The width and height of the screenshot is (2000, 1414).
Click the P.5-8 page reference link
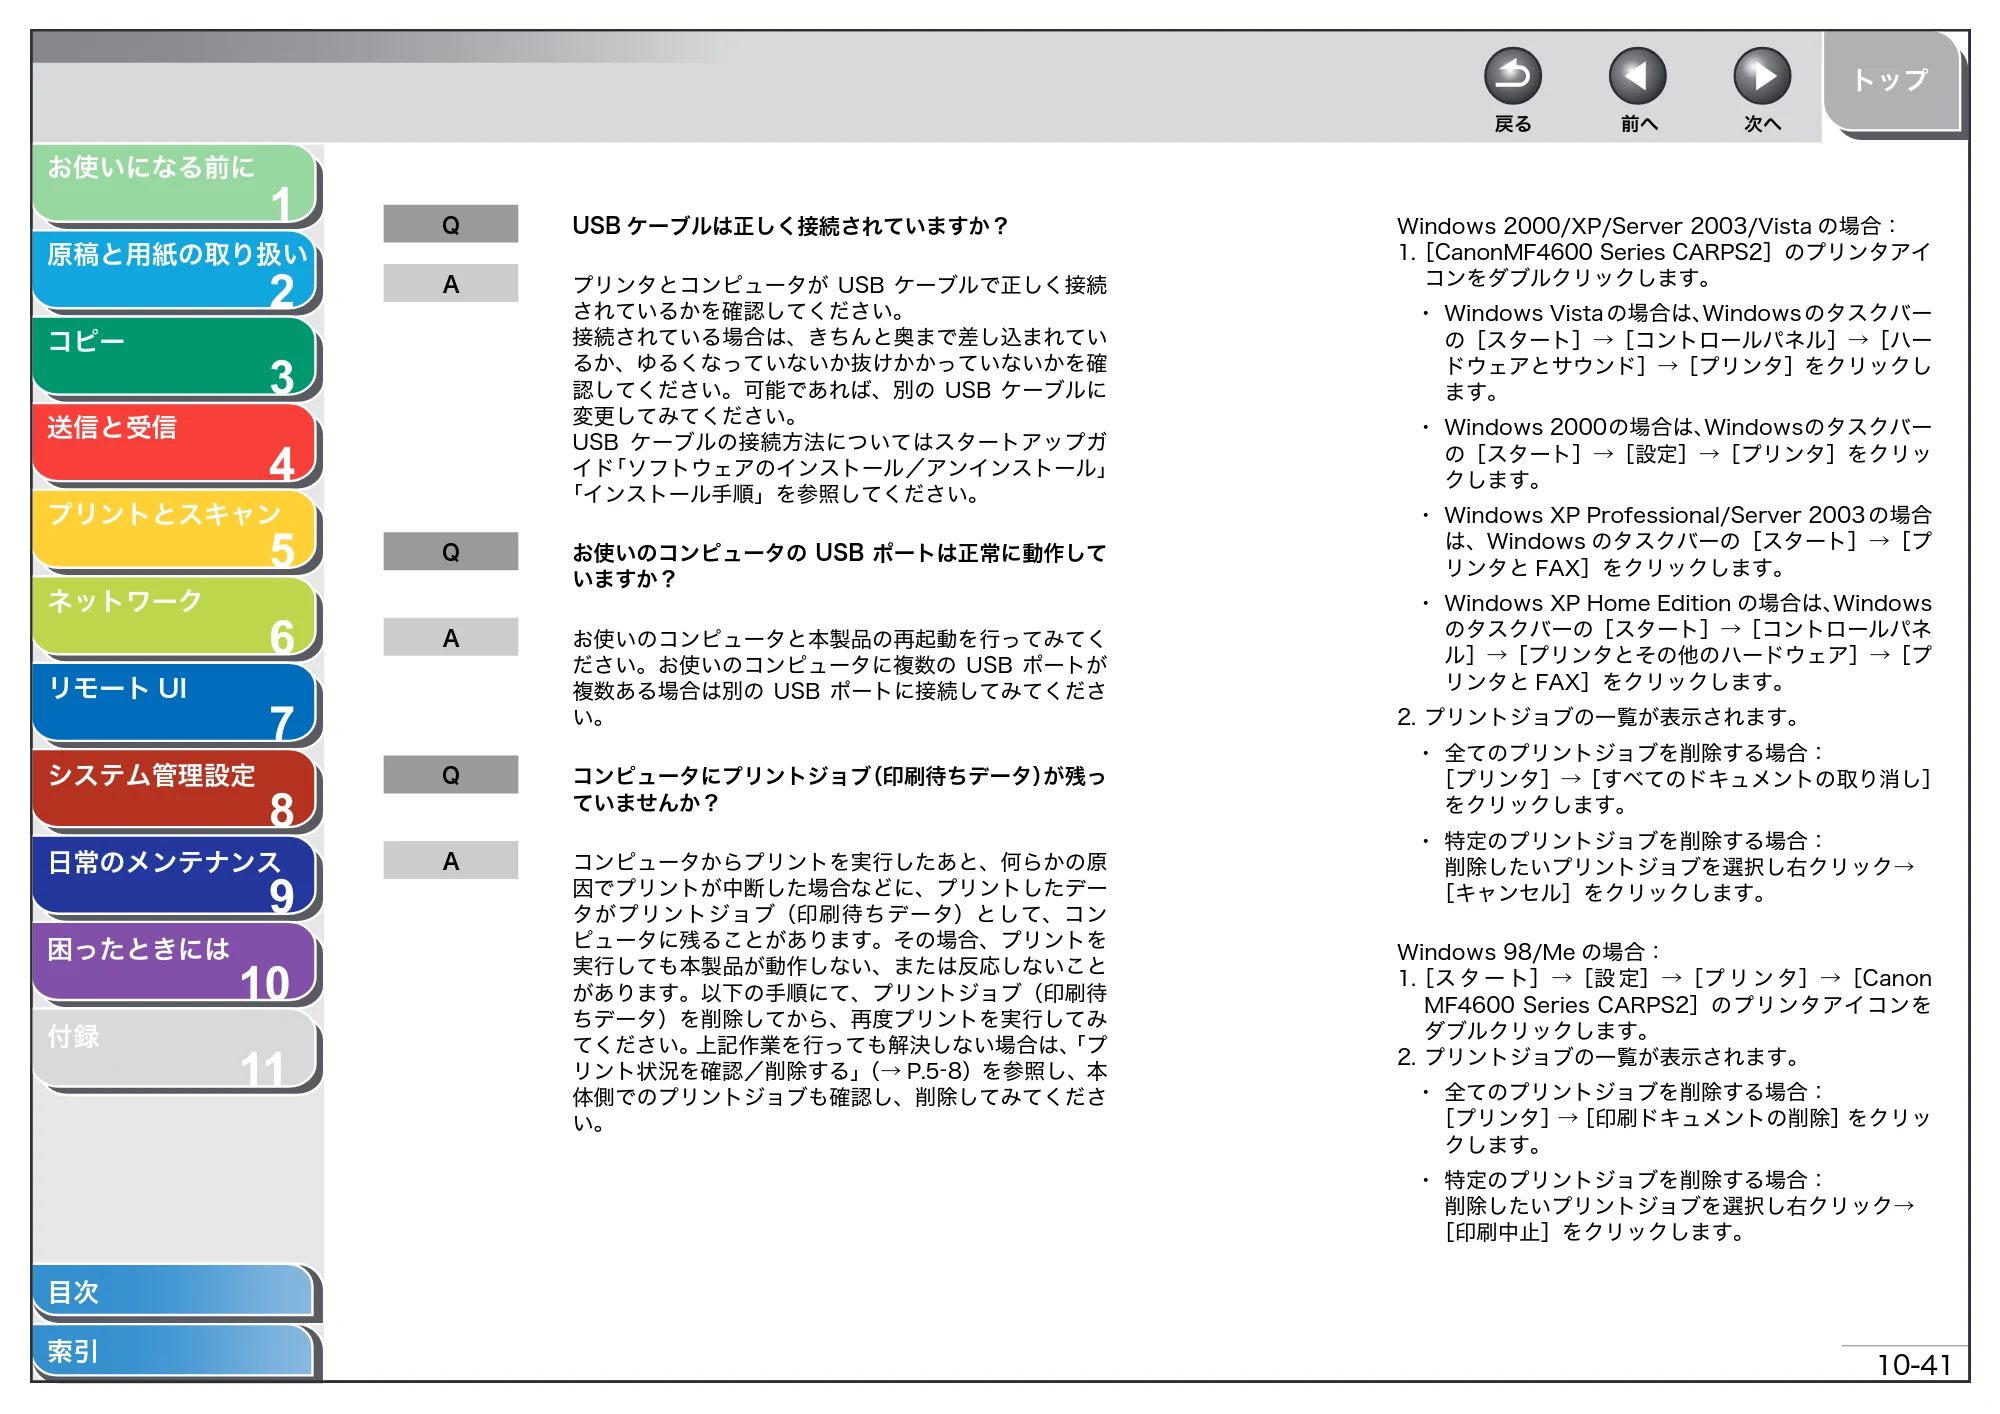[x=935, y=1072]
